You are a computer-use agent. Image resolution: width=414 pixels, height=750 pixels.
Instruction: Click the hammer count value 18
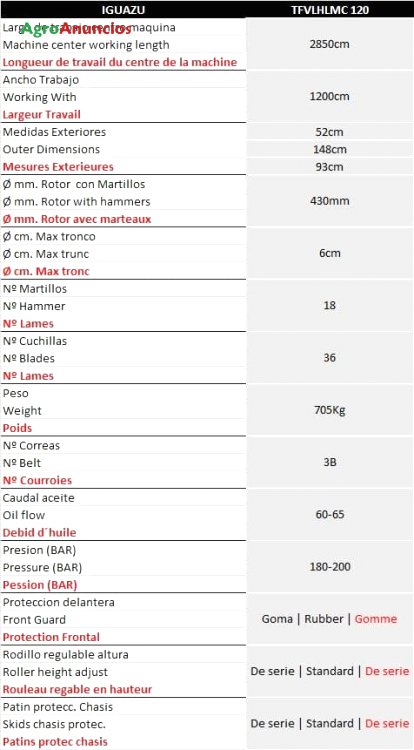point(330,305)
